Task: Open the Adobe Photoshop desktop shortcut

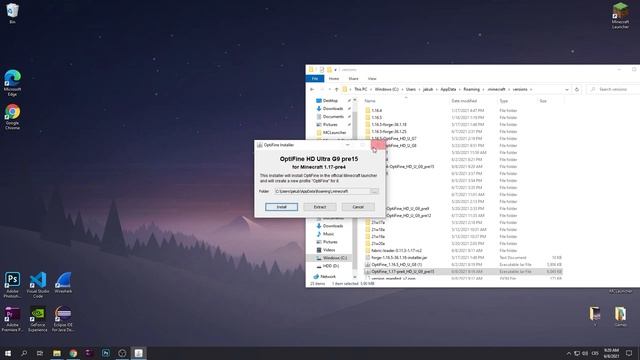Action: point(12,285)
